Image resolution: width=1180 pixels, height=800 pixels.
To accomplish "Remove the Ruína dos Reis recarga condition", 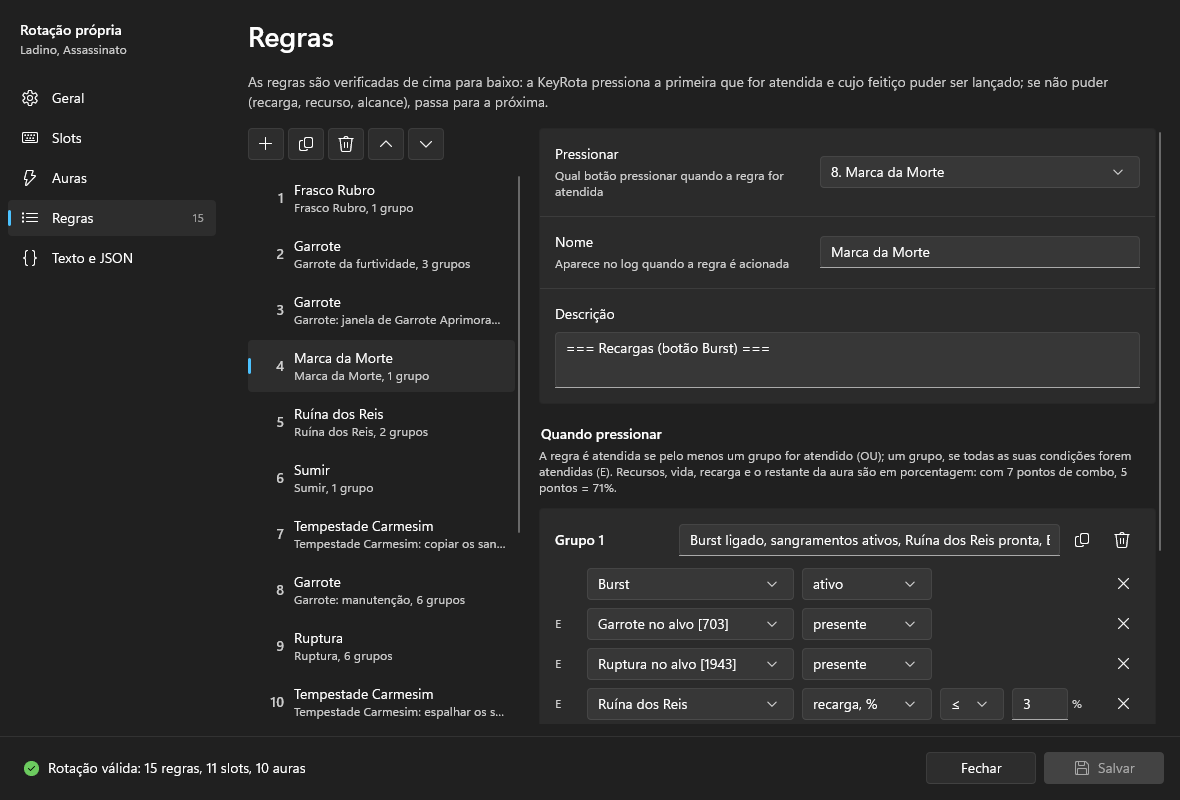I will (1123, 704).
